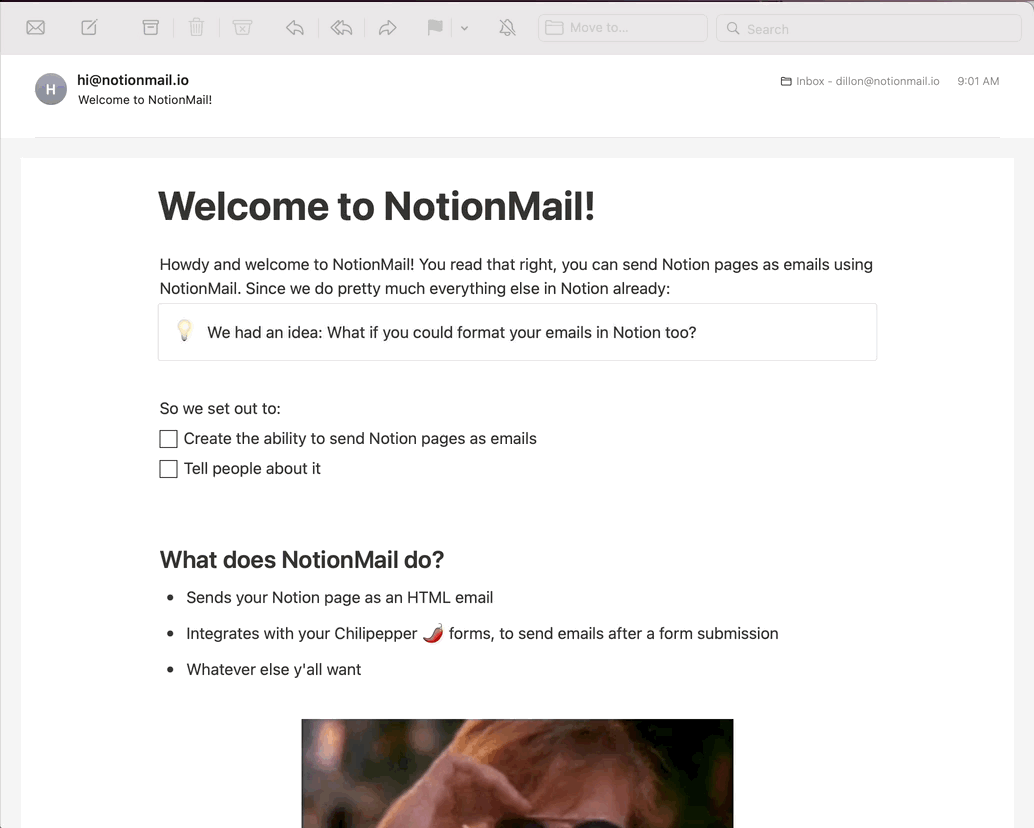
Task: Click 'Sends your Notion page as an HTML email'
Action: coord(340,597)
